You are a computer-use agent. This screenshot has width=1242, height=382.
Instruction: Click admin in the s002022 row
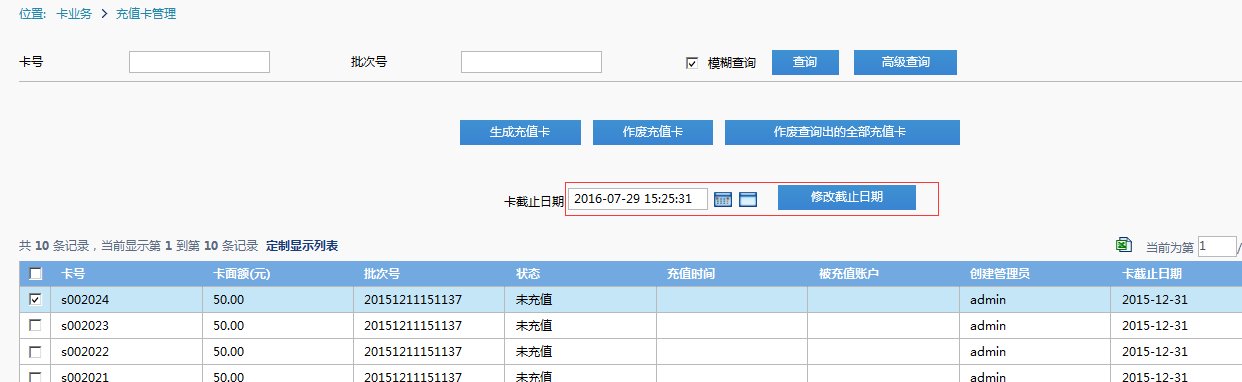(x=988, y=352)
